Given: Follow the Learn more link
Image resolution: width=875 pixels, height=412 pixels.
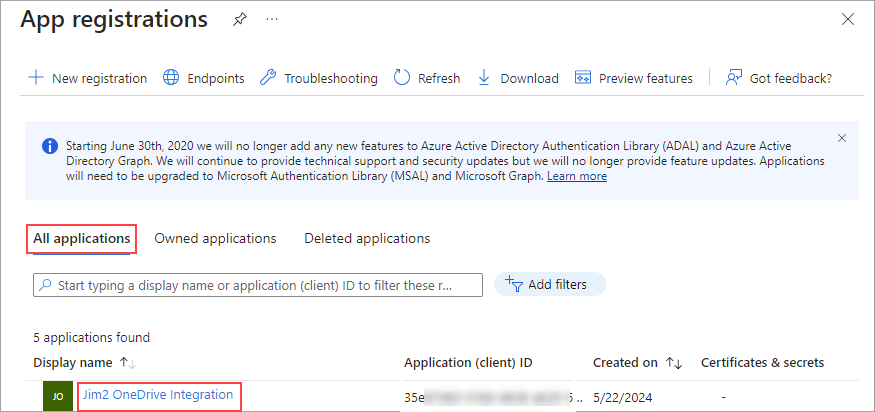Looking at the screenshot, I should pyautogui.click(x=576, y=176).
